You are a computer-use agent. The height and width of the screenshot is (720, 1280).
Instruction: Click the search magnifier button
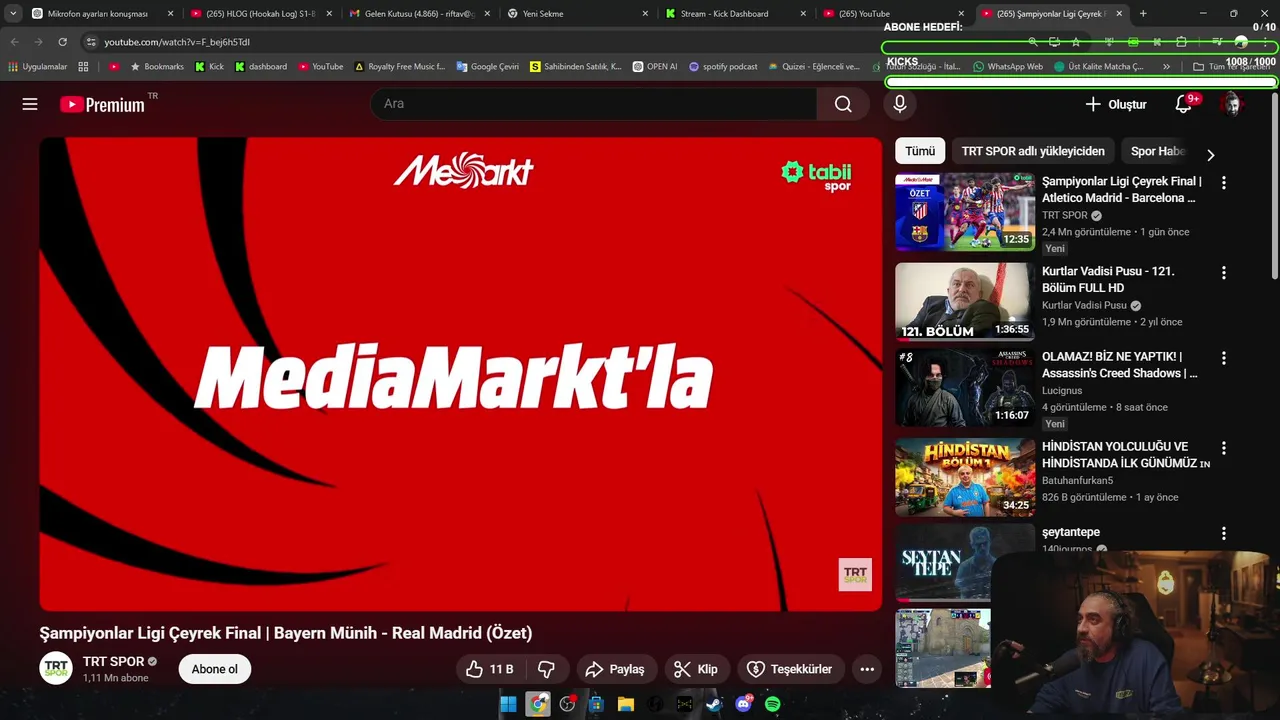pyautogui.click(x=843, y=104)
